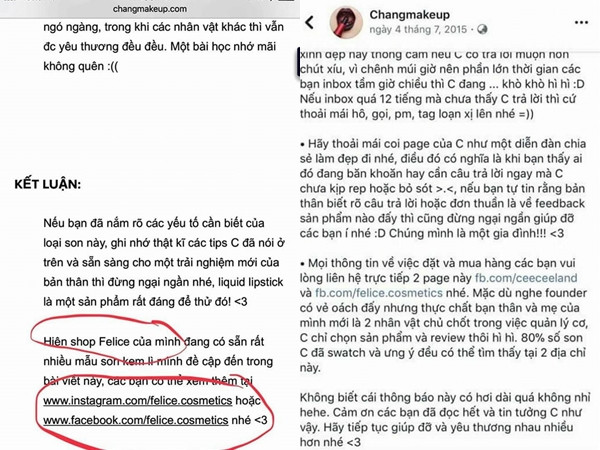Open the Changmakeup page name
This screenshot has width=600, height=450.
click(409, 15)
